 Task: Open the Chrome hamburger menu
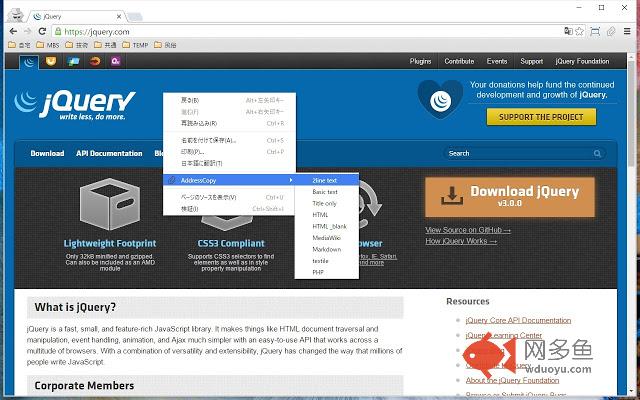(627, 31)
